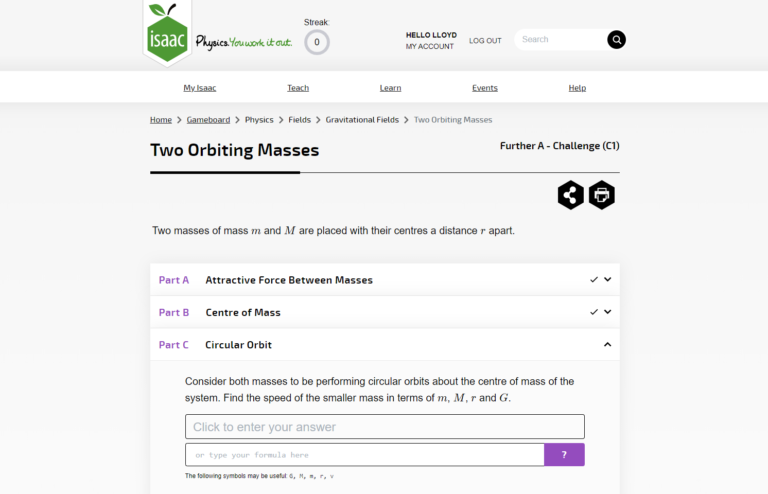Click the Home breadcrumb link

pos(161,120)
